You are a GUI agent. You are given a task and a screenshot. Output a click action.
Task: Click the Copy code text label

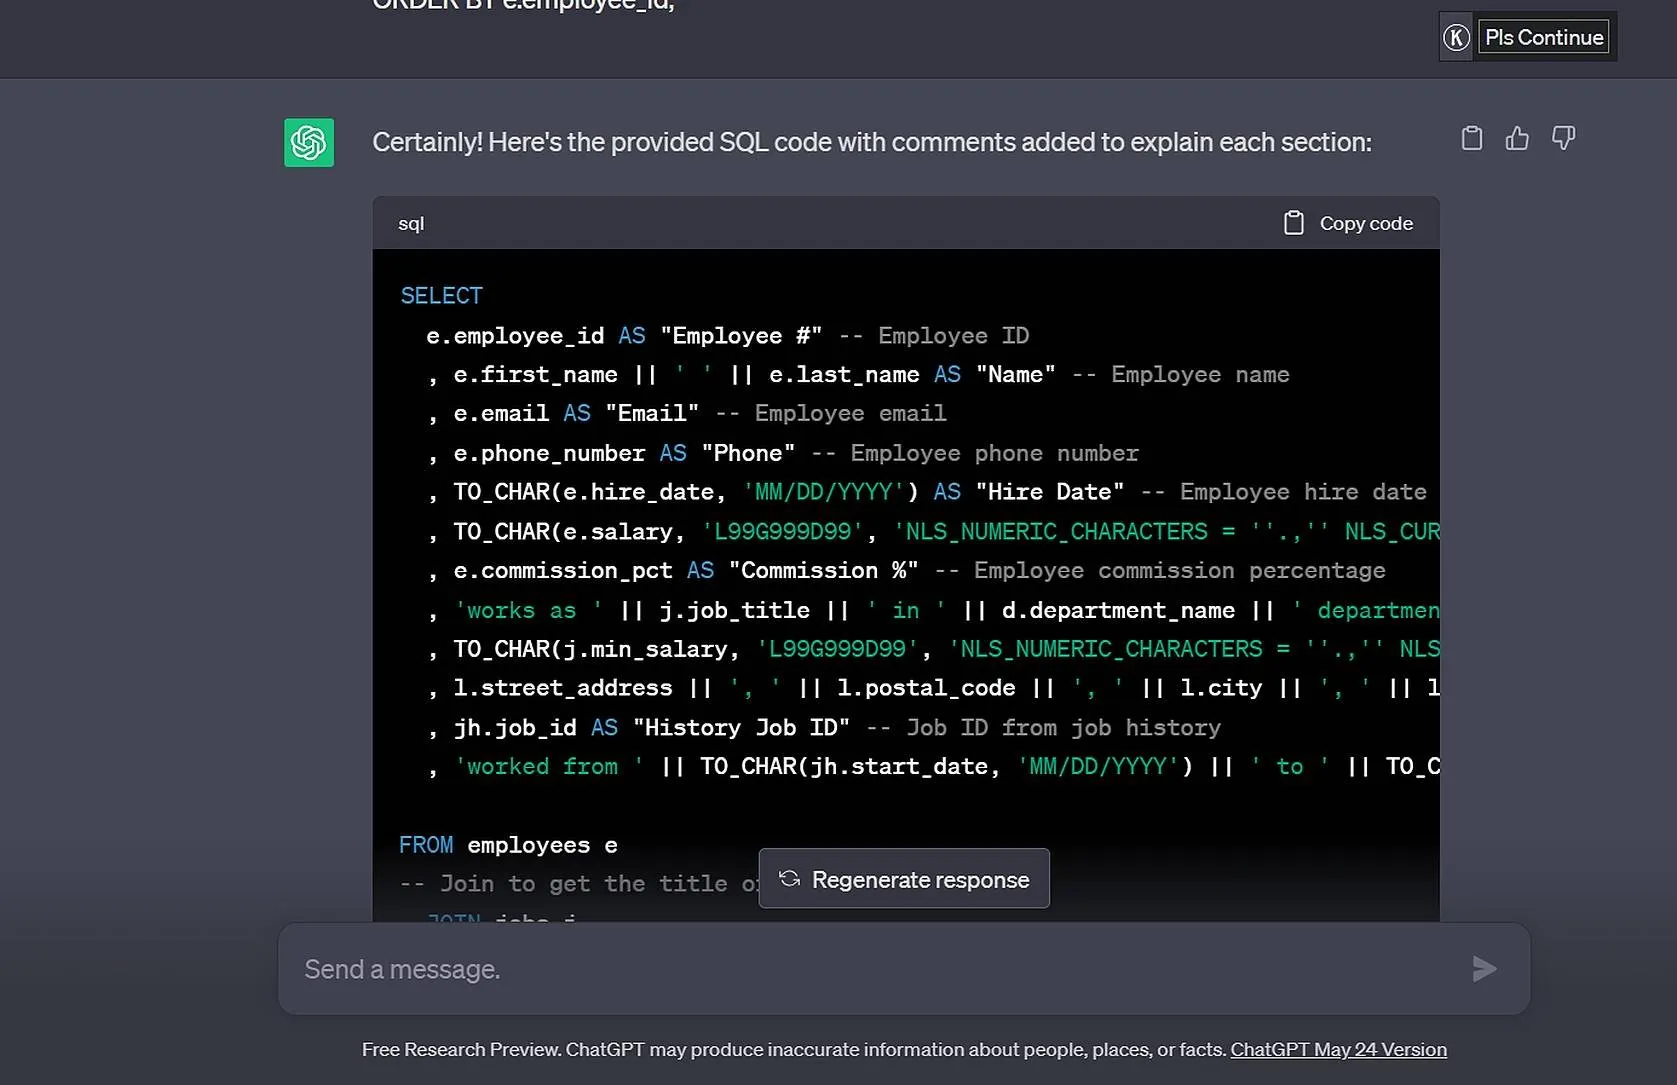point(1365,223)
